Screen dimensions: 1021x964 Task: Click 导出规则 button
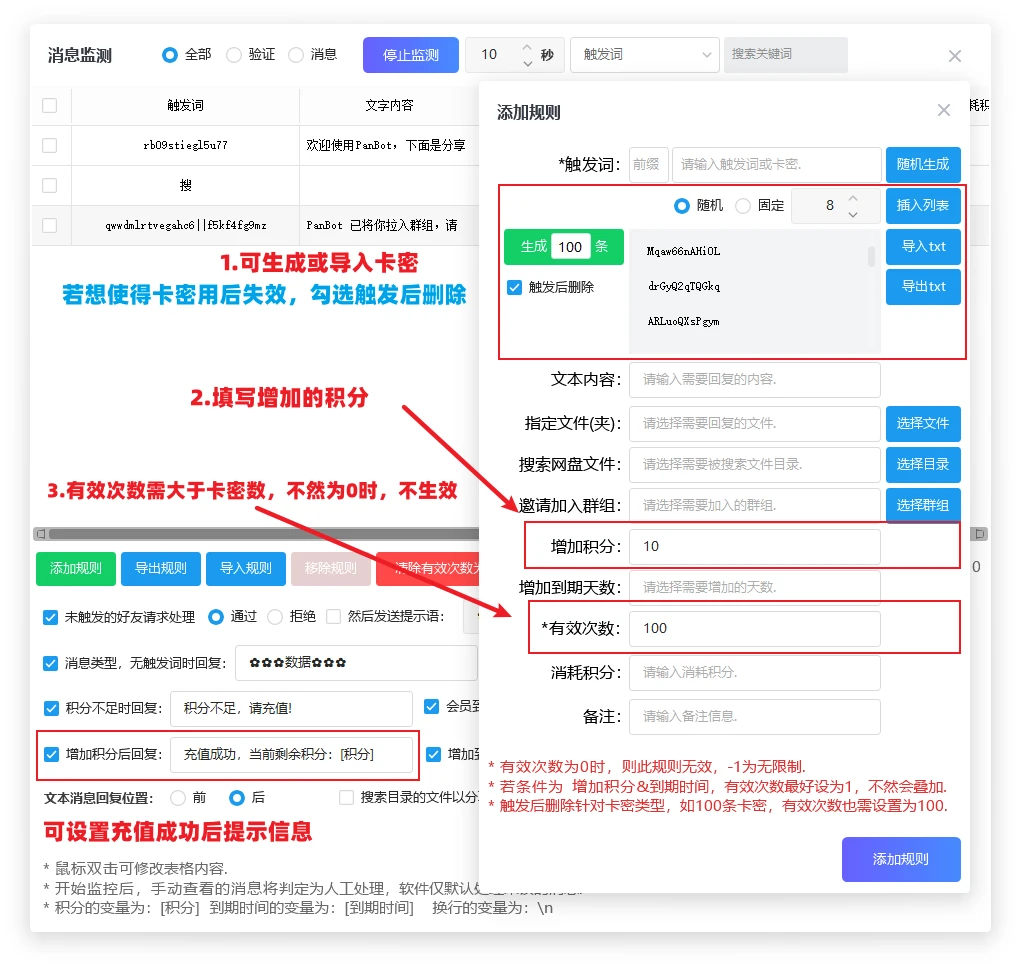pos(160,568)
